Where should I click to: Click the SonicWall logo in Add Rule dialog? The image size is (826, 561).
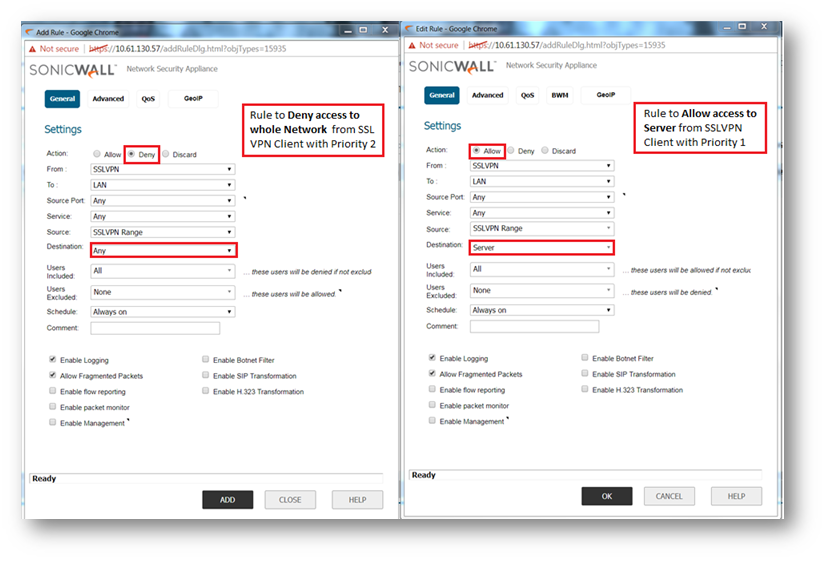point(73,70)
